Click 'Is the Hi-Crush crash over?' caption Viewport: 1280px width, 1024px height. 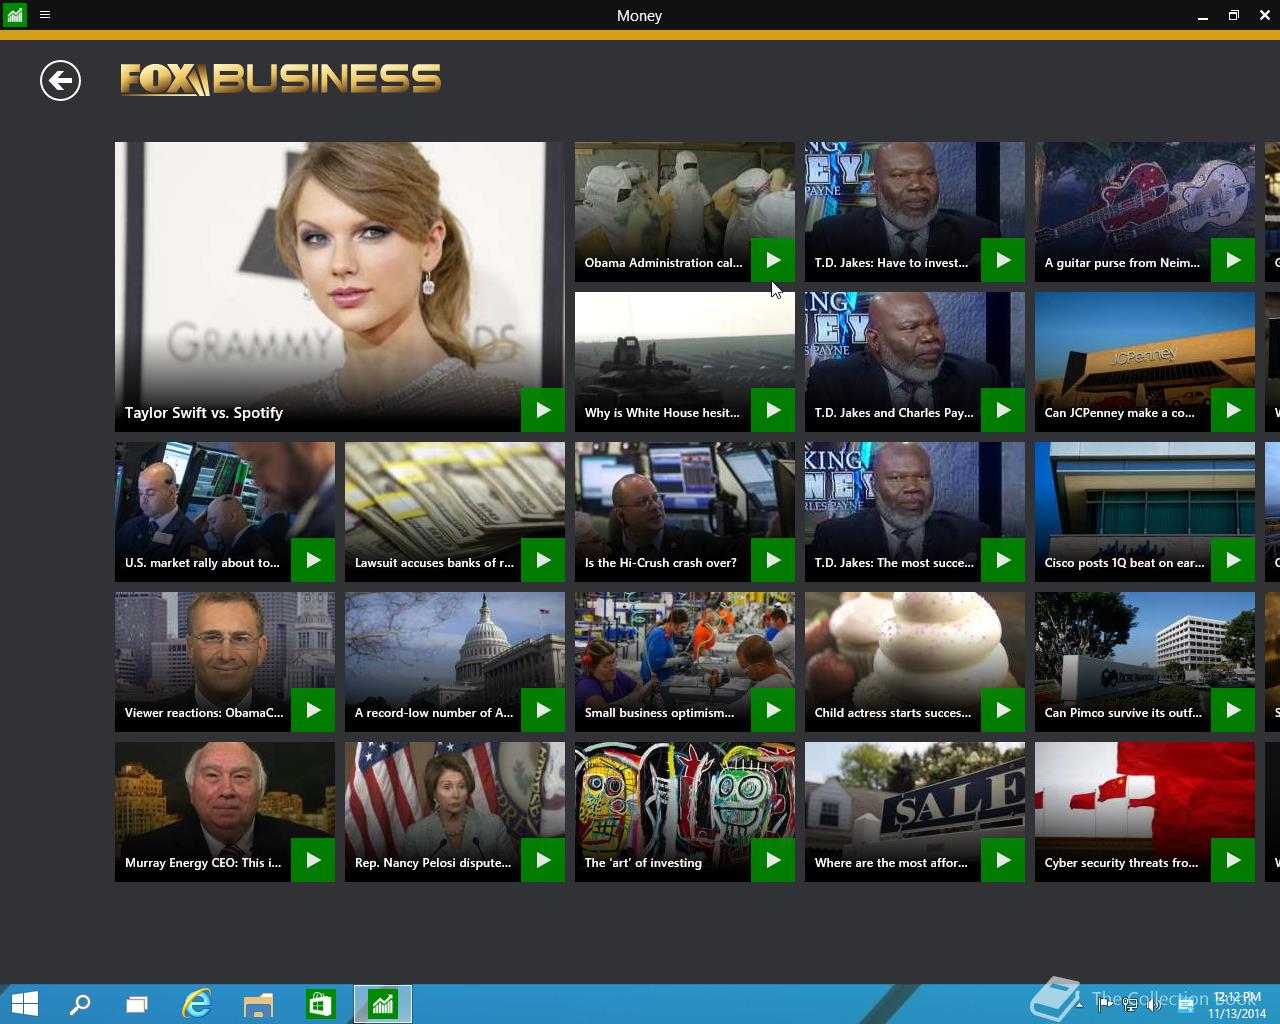click(661, 562)
